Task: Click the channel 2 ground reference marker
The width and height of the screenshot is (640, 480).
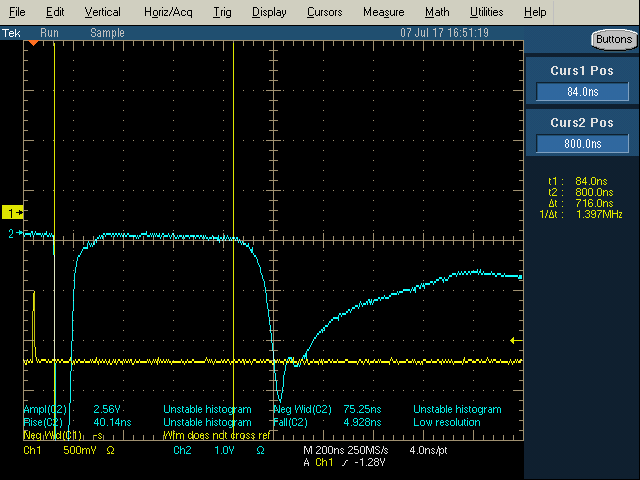Action: (15, 233)
